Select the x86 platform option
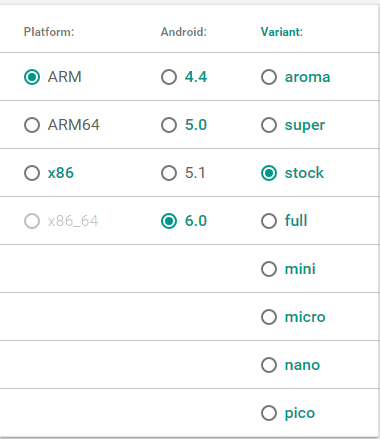The height and width of the screenshot is (439, 380). coord(32,173)
